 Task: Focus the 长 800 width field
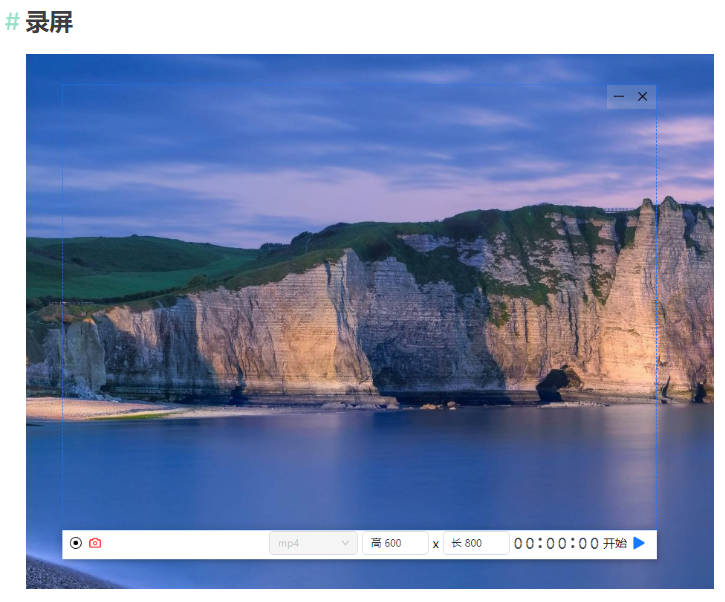coord(476,543)
